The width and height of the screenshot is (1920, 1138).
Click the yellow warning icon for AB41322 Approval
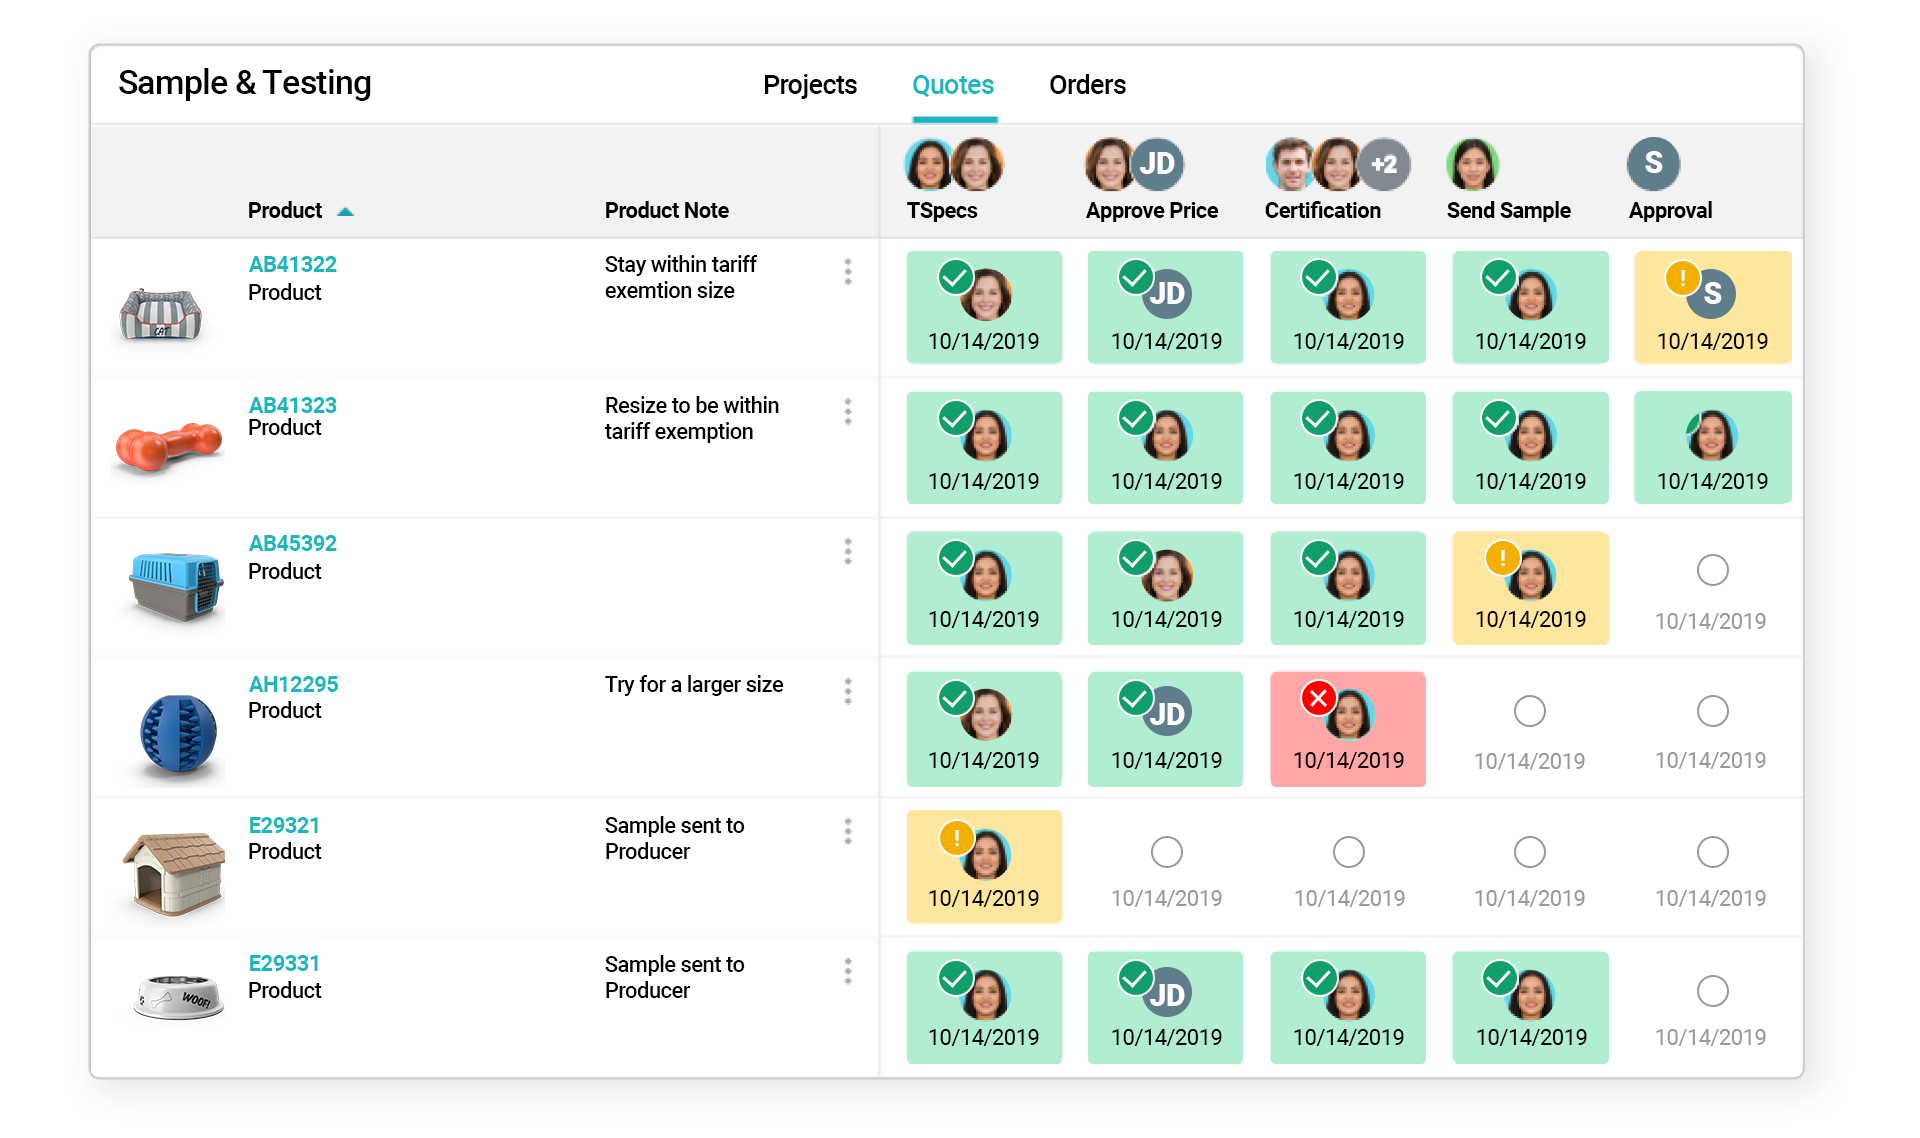click(x=1682, y=278)
